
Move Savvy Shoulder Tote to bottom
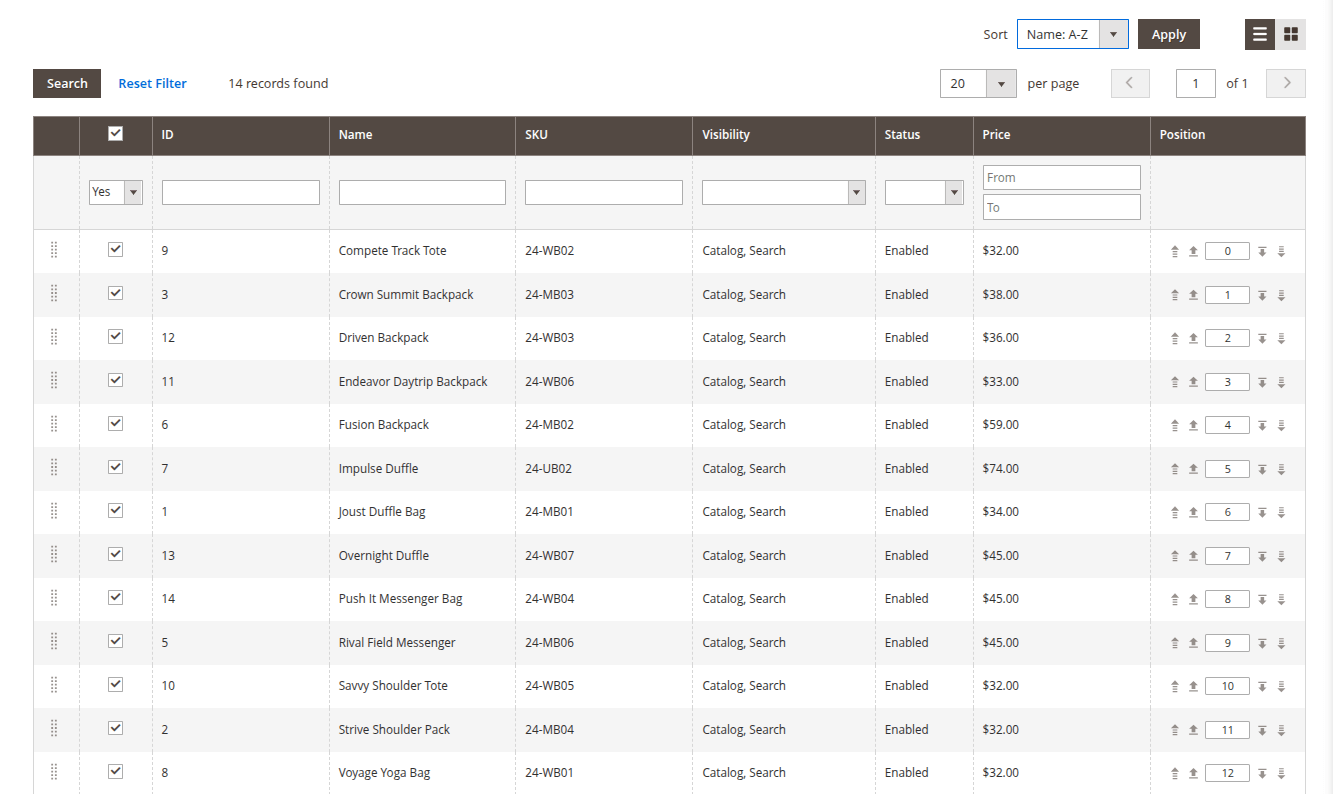pyautogui.click(x=1281, y=687)
